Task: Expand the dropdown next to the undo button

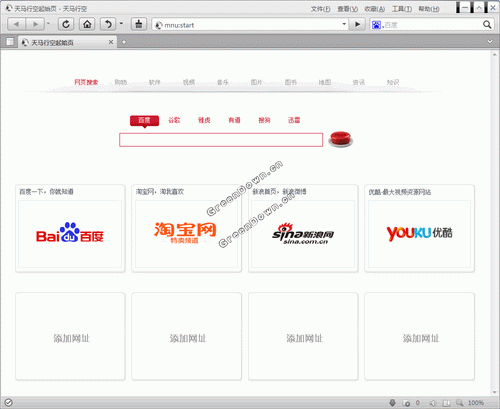Action: tap(121, 24)
